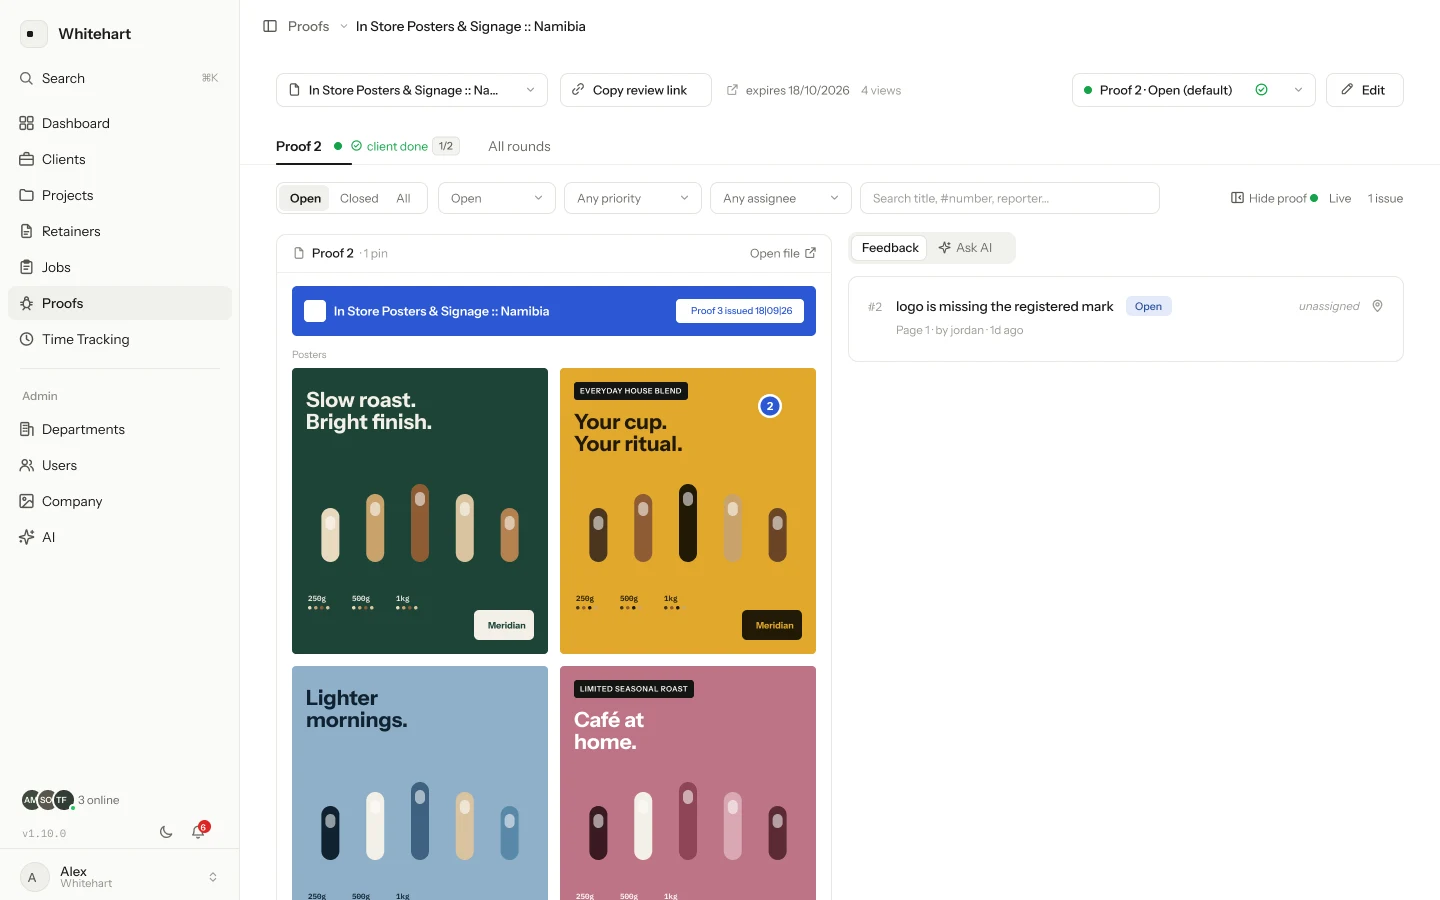Open the Open status dropdown filter

(497, 198)
